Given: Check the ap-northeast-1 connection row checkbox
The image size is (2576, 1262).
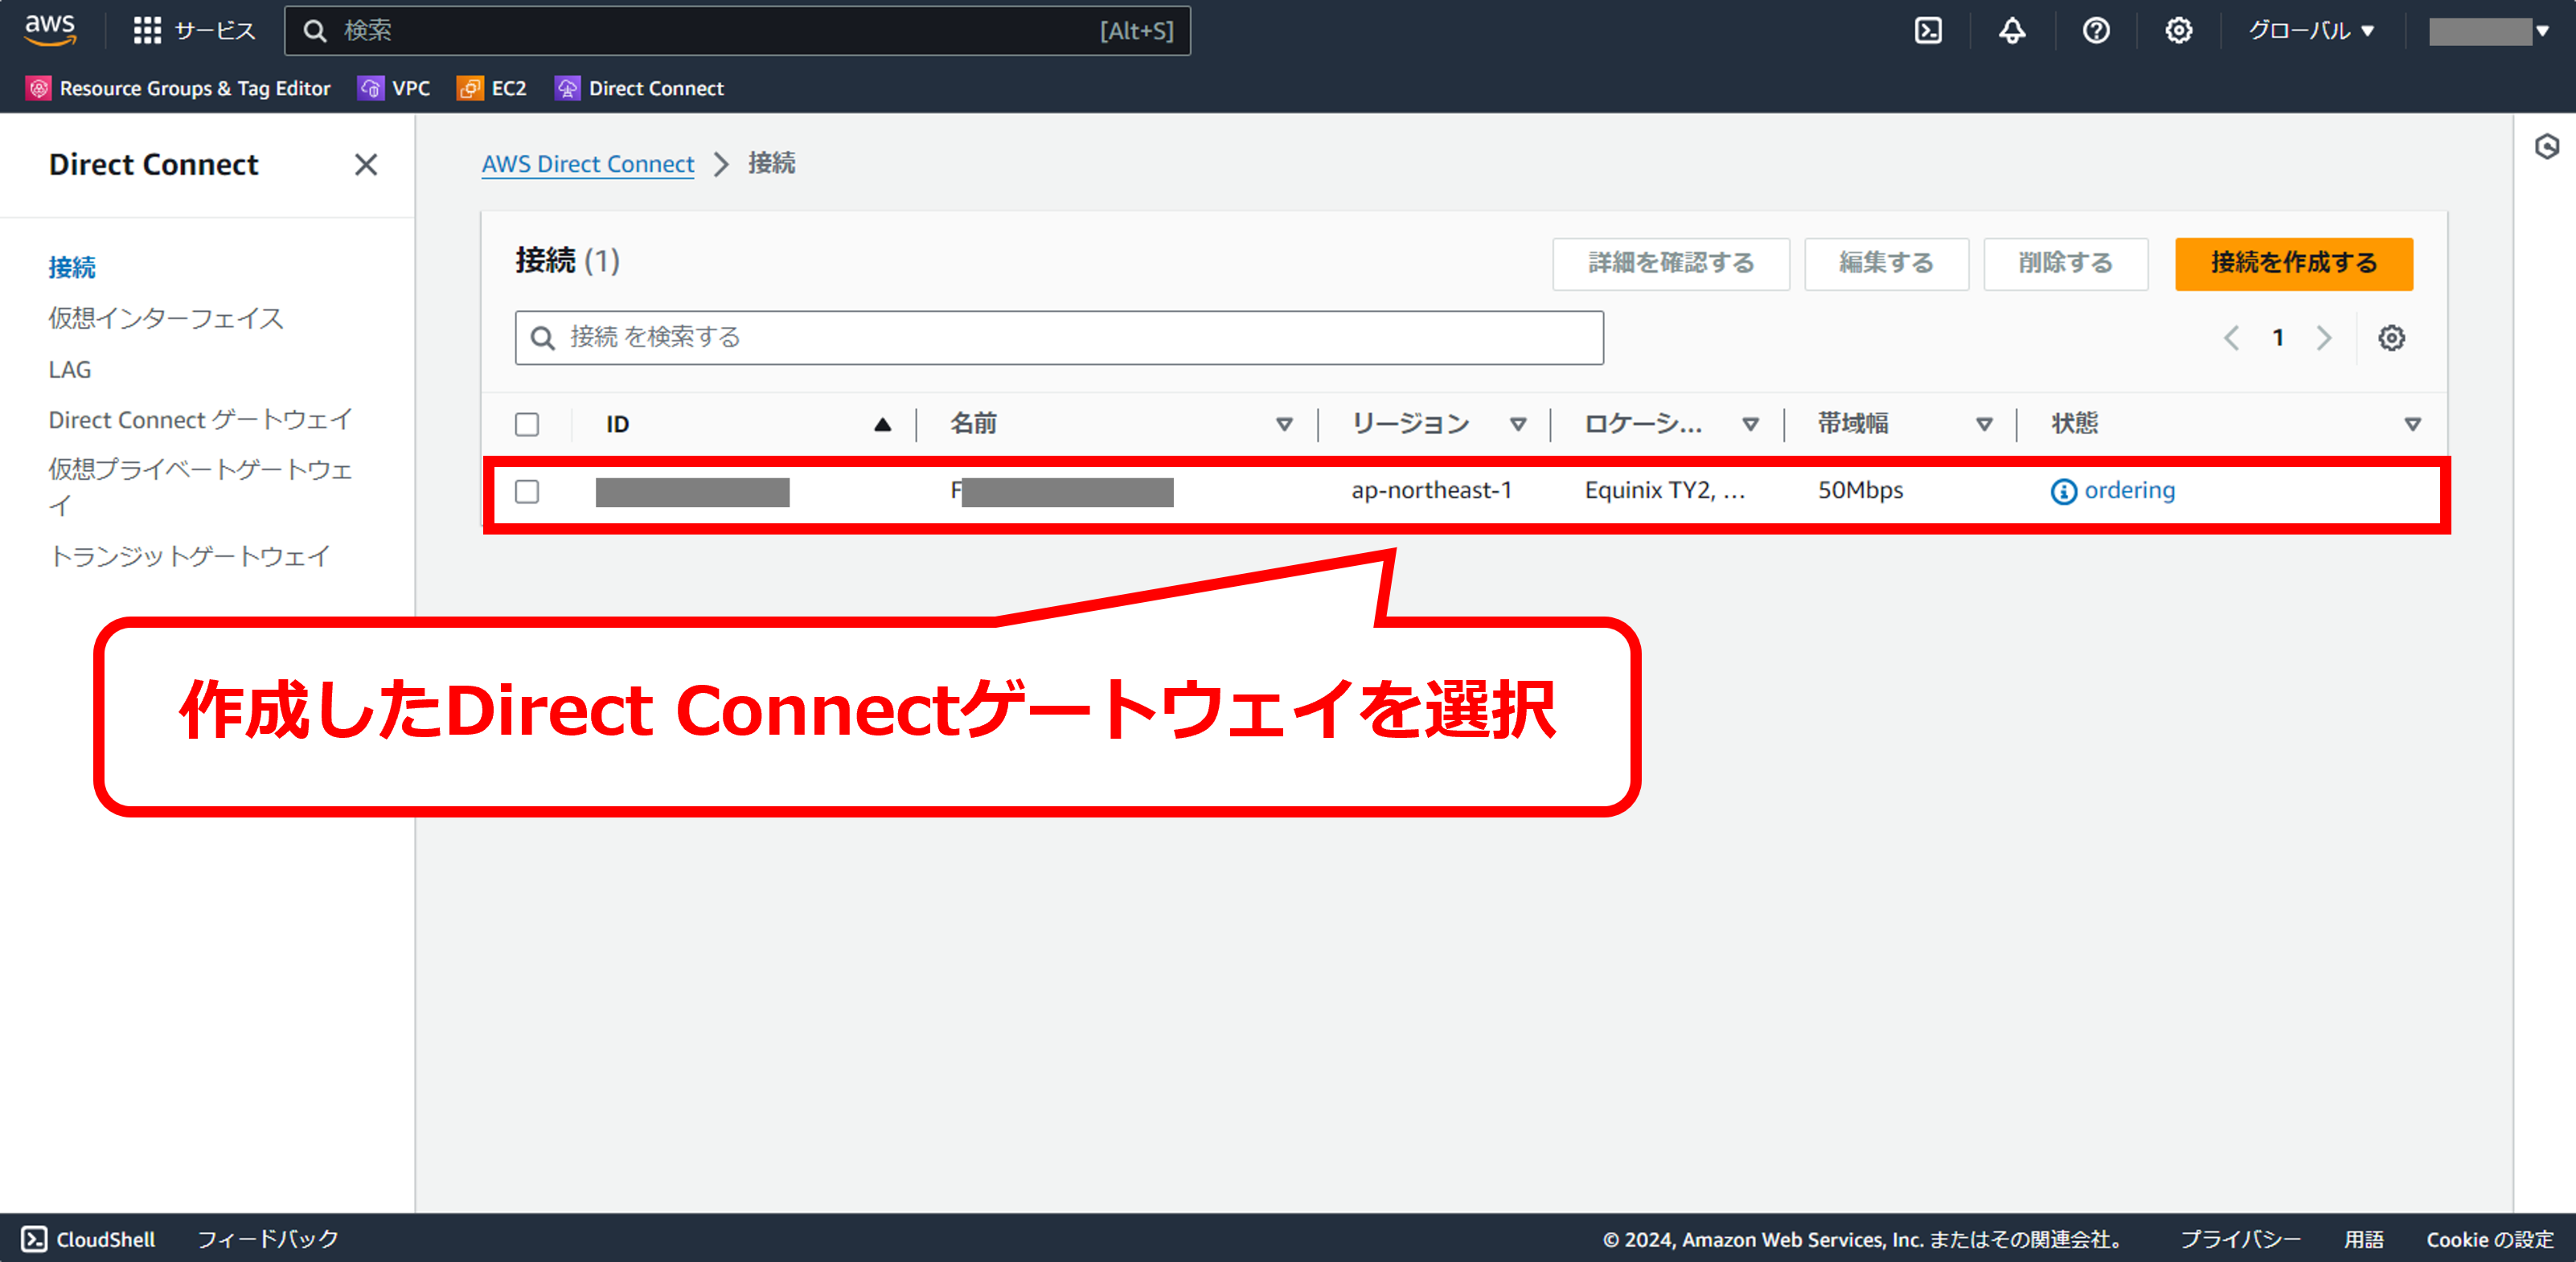Looking at the screenshot, I should pos(527,491).
